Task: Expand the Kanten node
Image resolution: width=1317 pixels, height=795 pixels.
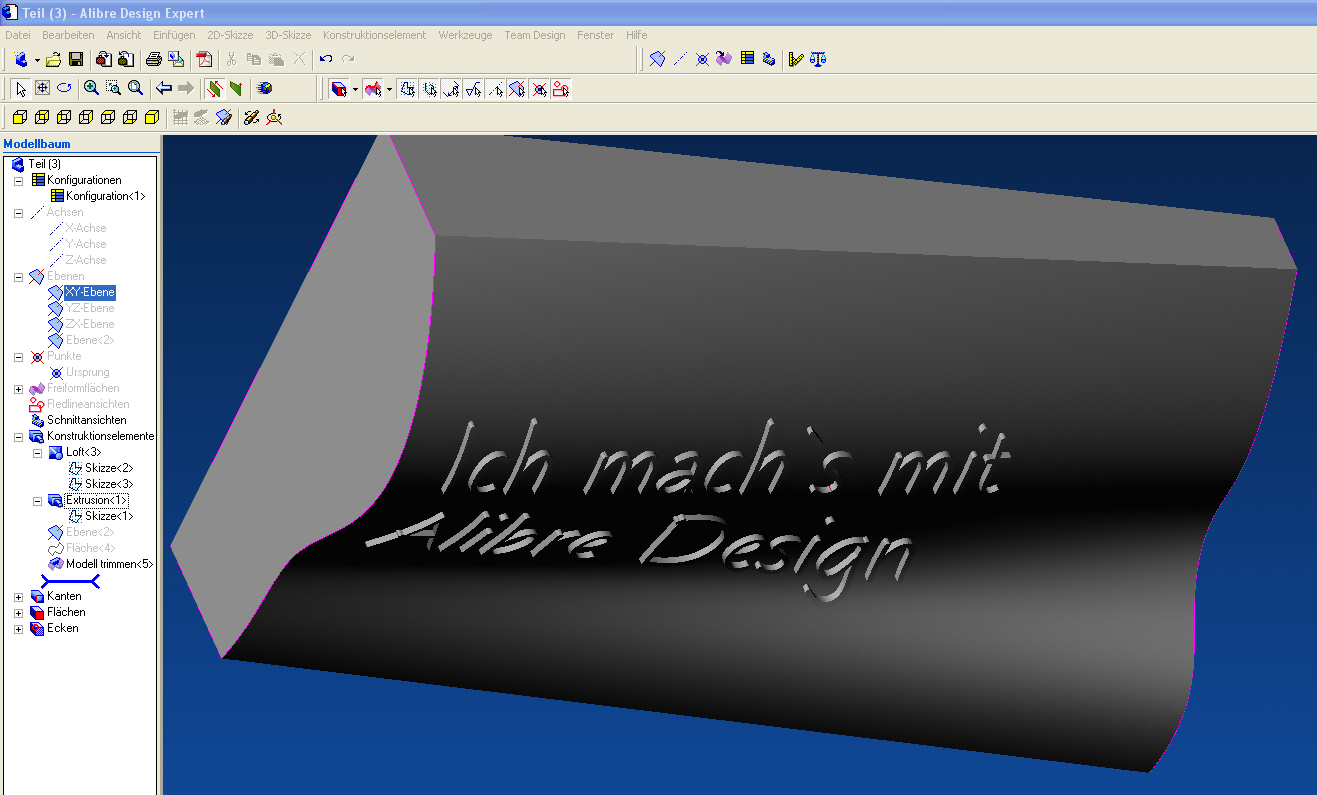Action: pos(19,596)
